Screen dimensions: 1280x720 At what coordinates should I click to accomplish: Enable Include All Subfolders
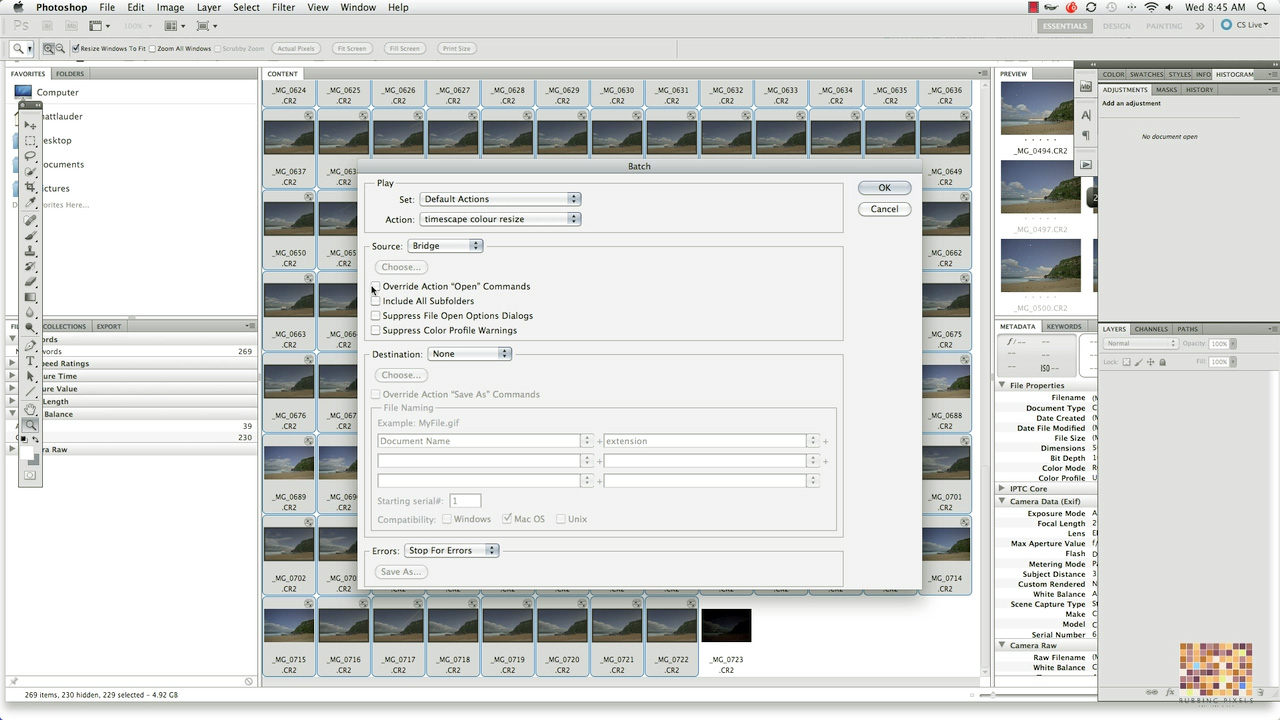click(376, 301)
